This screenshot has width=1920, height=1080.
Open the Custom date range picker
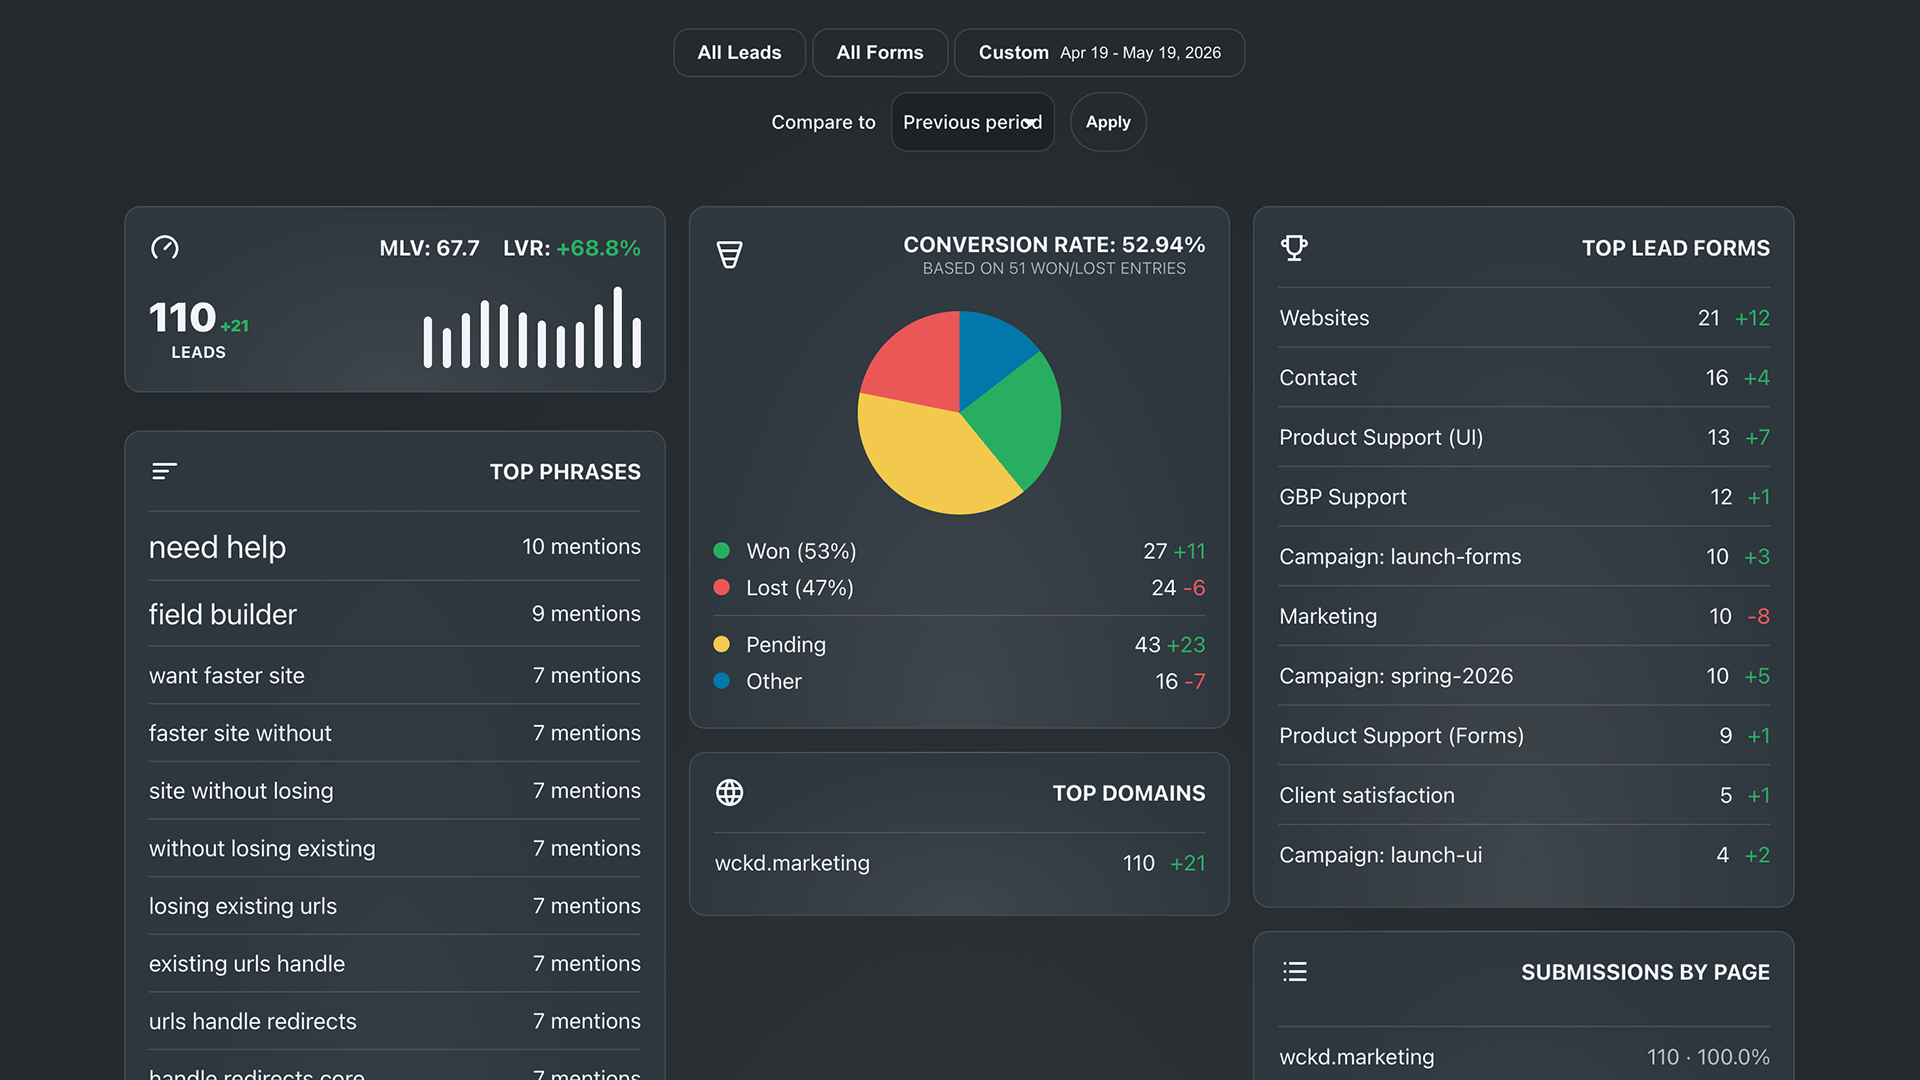pos(1100,53)
